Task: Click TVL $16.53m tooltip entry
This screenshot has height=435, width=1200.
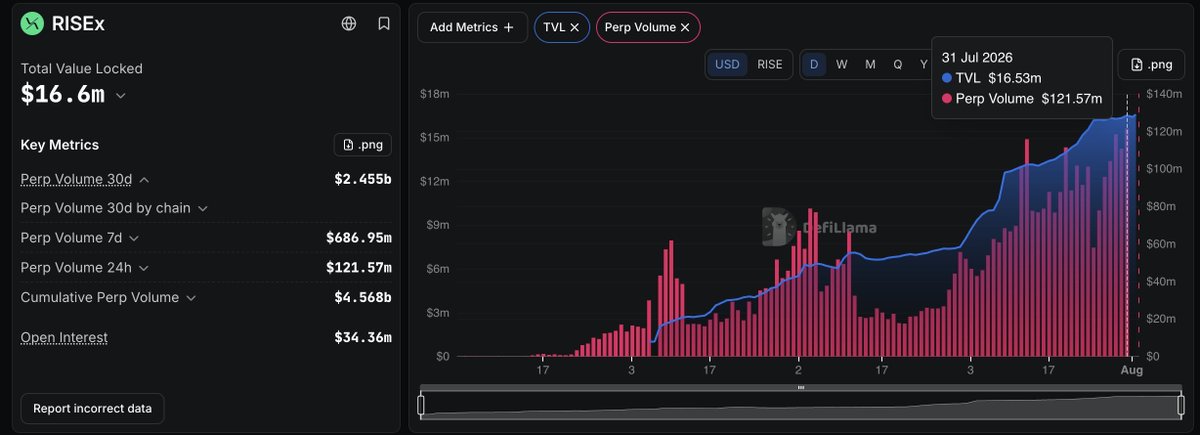Action: point(992,77)
